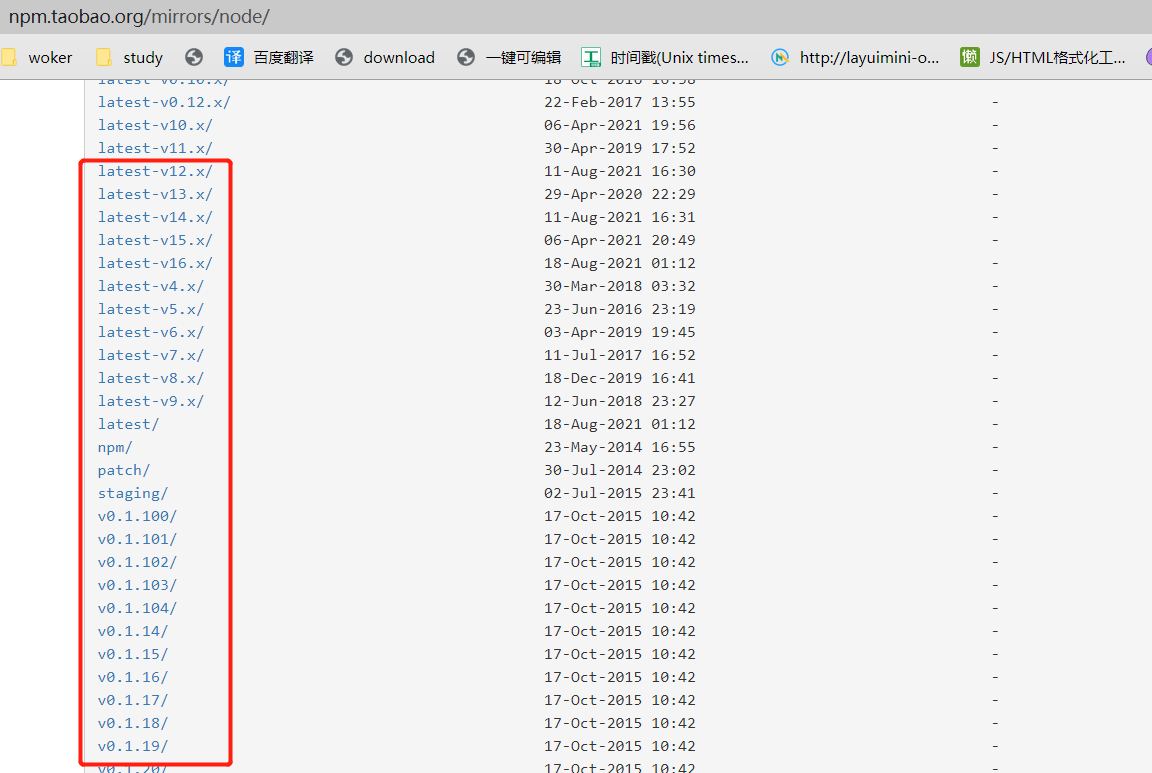Click the download bookmark globe icon

pyautogui.click(x=344, y=57)
